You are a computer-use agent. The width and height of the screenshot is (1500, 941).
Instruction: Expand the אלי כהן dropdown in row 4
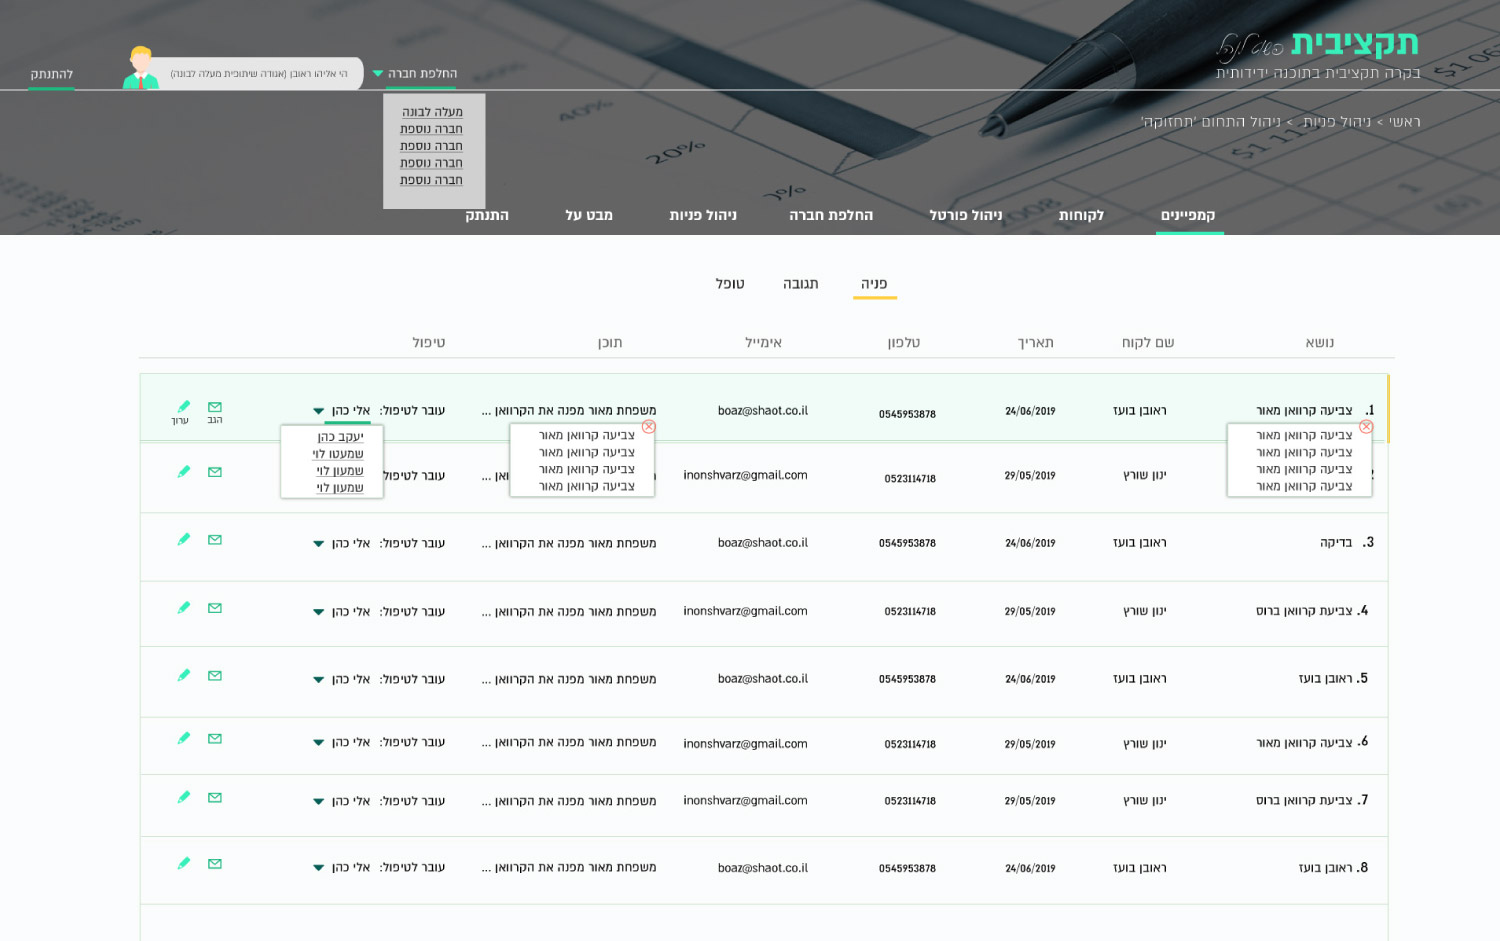(x=318, y=612)
